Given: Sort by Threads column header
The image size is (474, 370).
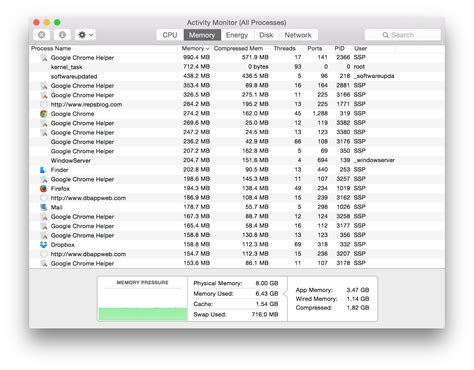Looking at the screenshot, I should click(x=284, y=48).
